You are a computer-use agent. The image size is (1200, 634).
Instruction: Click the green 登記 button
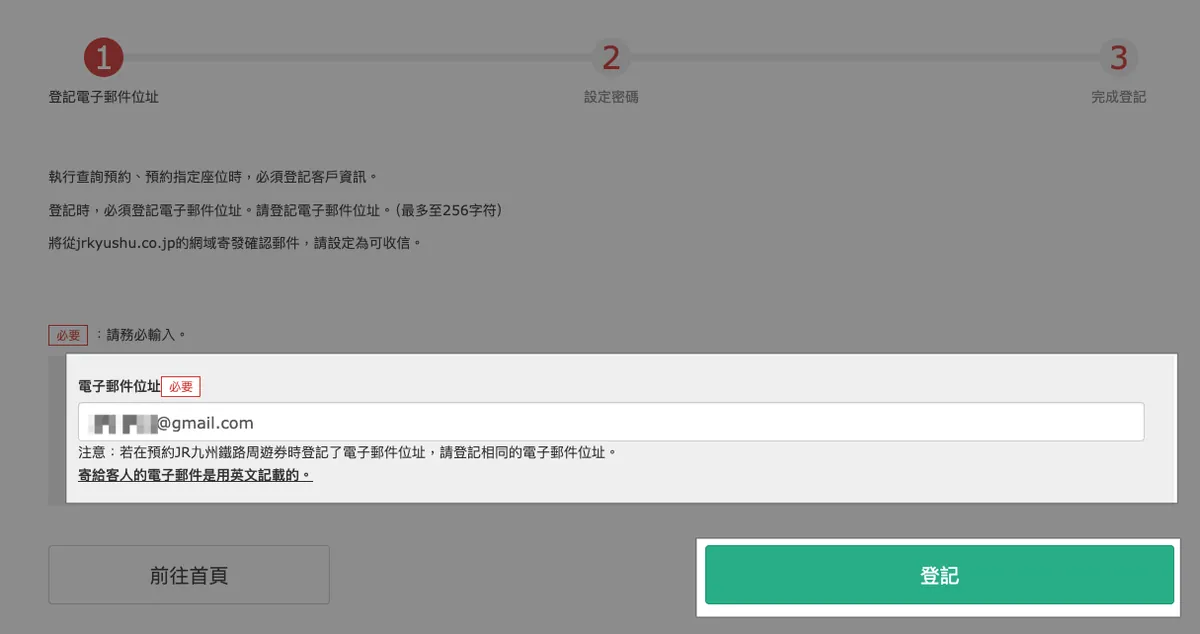(x=939, y=575)
